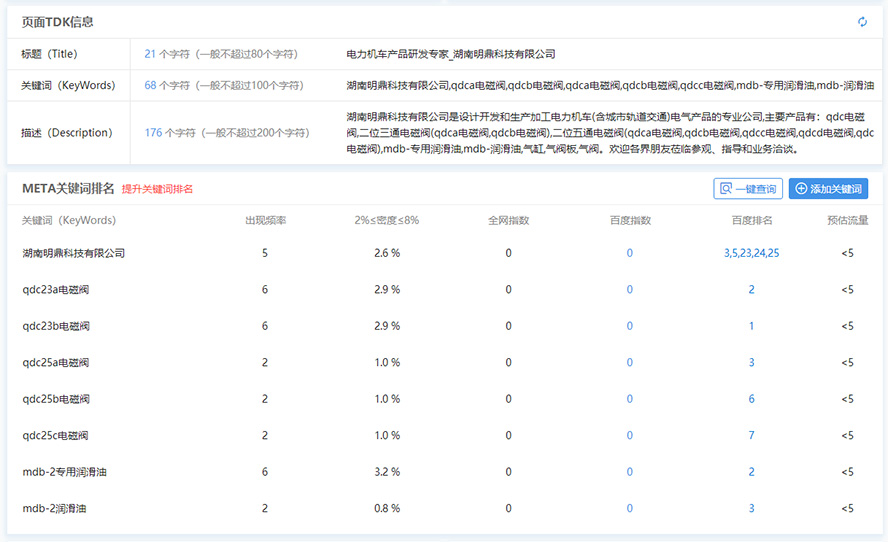Select keyword qdc25c电磁阀
Viewport: 888px width, 542px height.
tap(55, 436)
